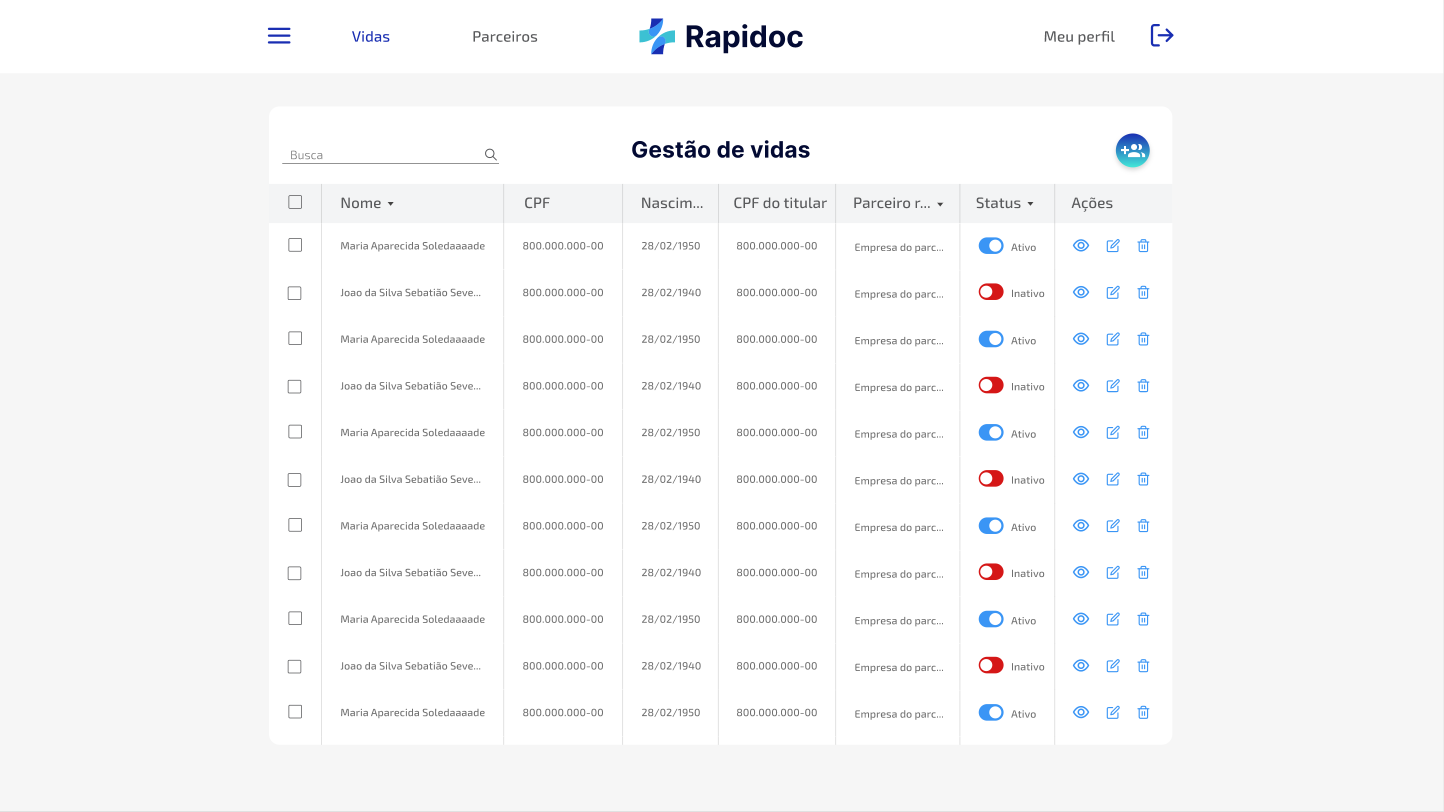The image size is (1444, 812).
Task: Click the eye icon in third row
Action: pyautogui.click(x=1081, y=339)
